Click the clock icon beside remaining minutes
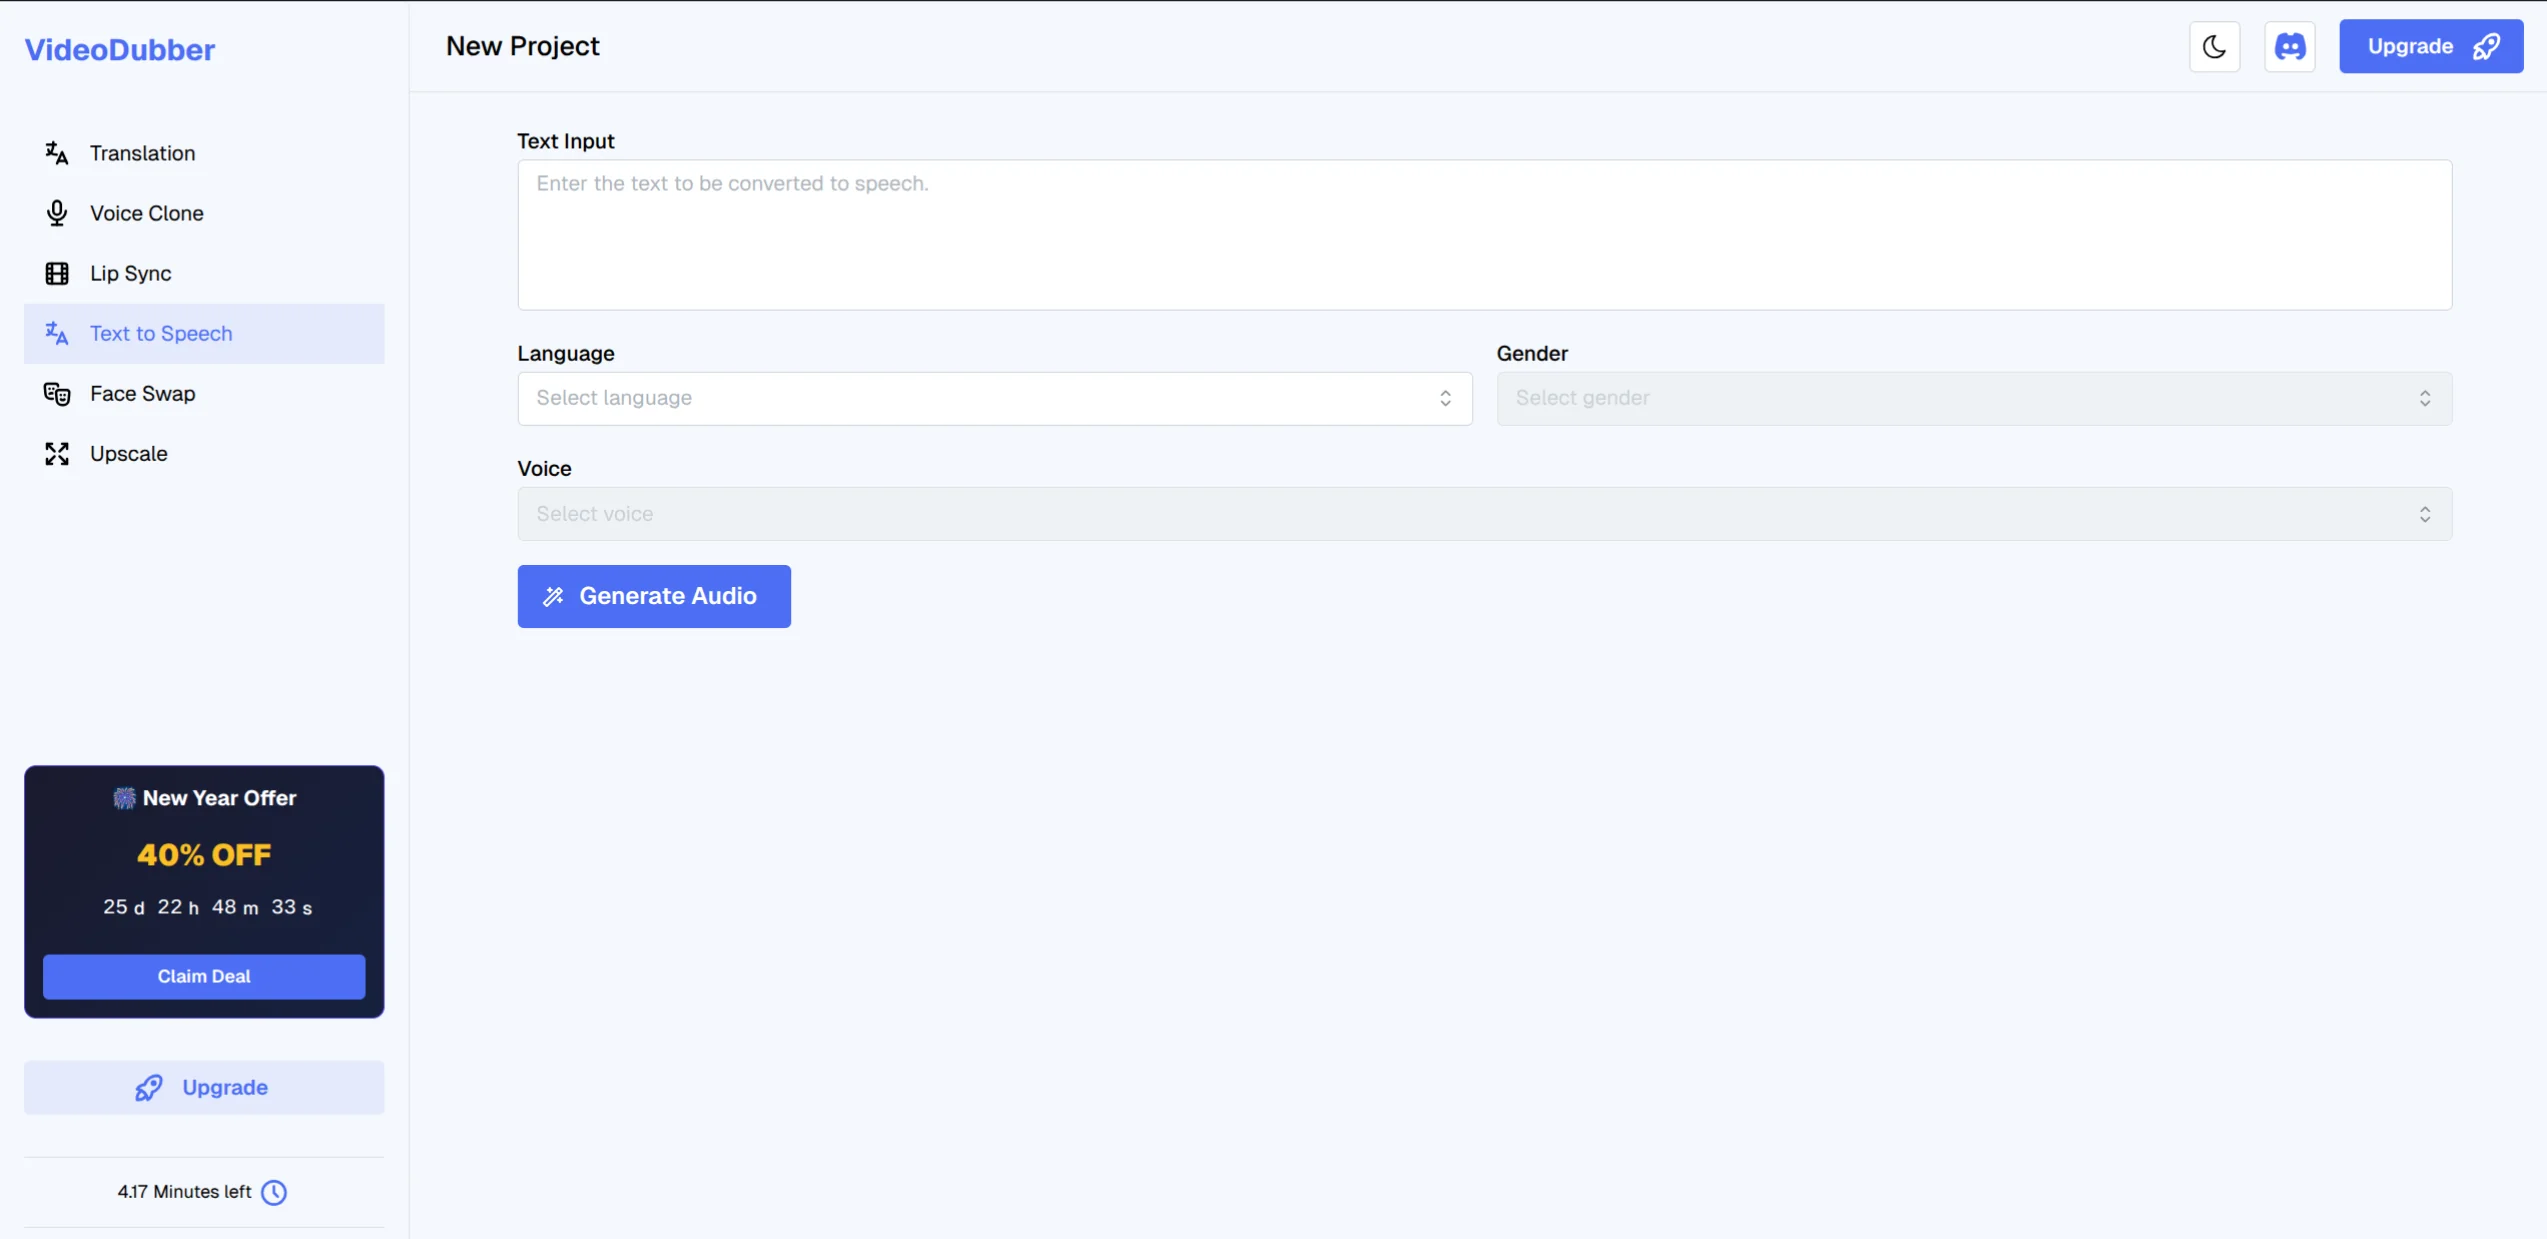This screenshot has width=2547, height=1239. pyautogui.click(x=273, y=1192)
